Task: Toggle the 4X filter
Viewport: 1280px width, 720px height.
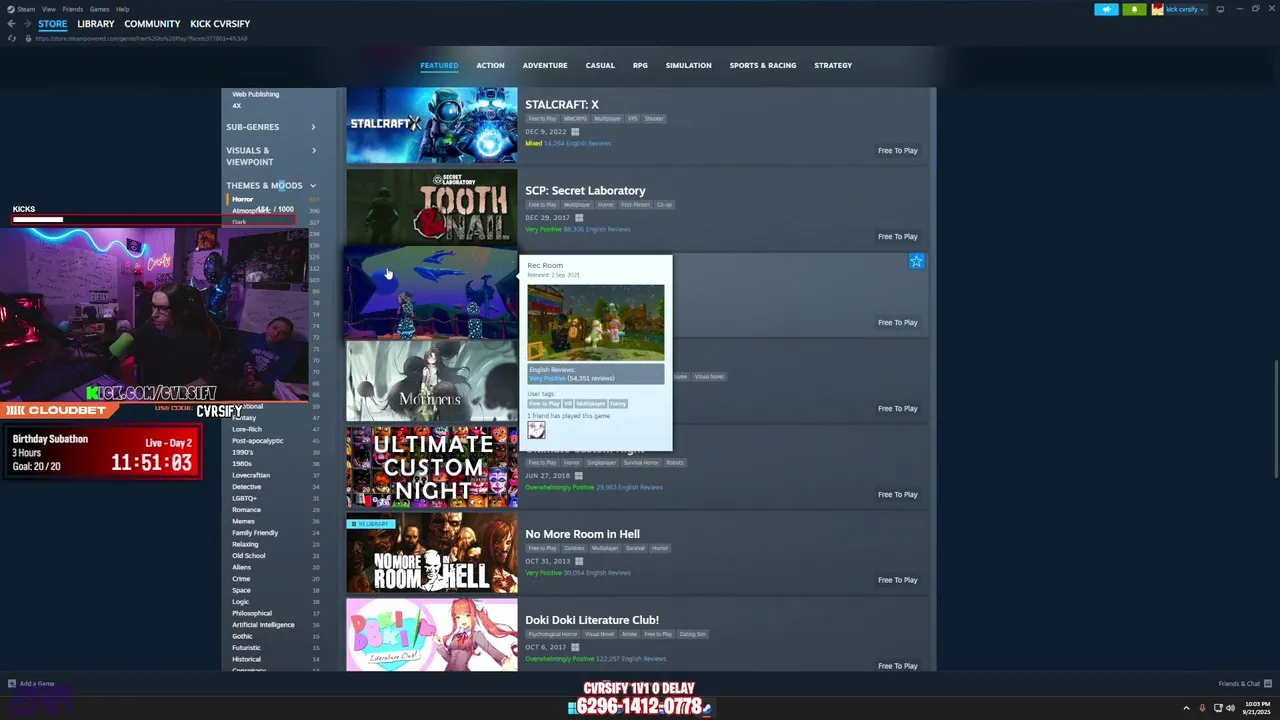Action: coord(237,105)
